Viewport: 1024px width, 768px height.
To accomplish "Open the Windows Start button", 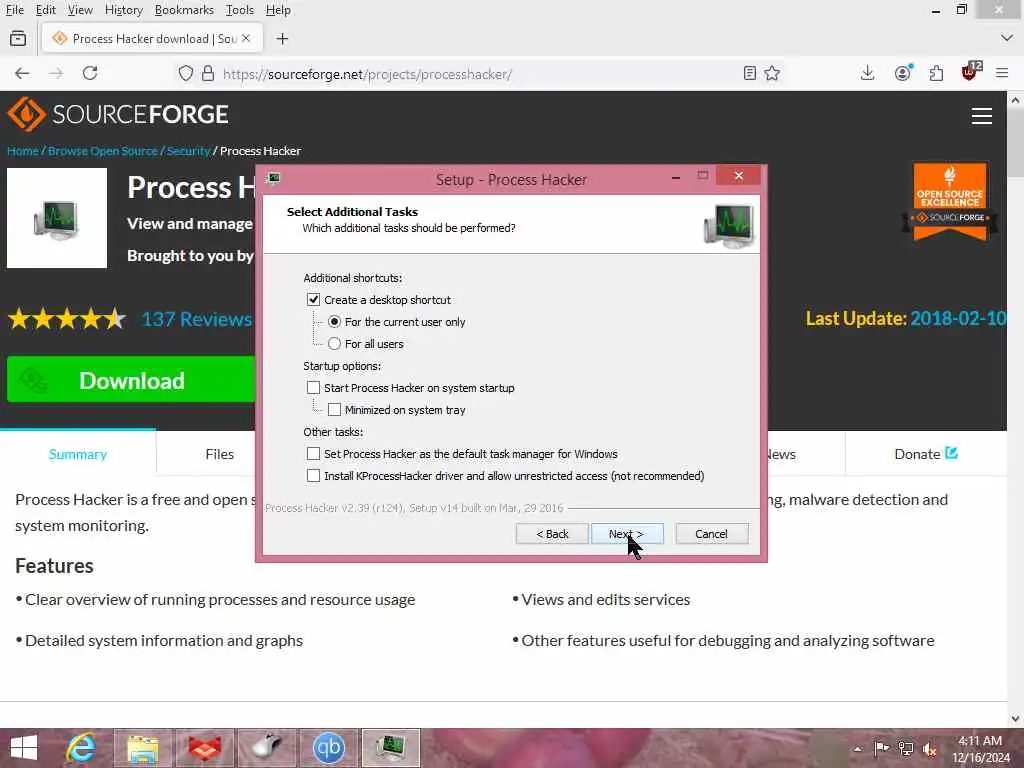I will point(24,748).
